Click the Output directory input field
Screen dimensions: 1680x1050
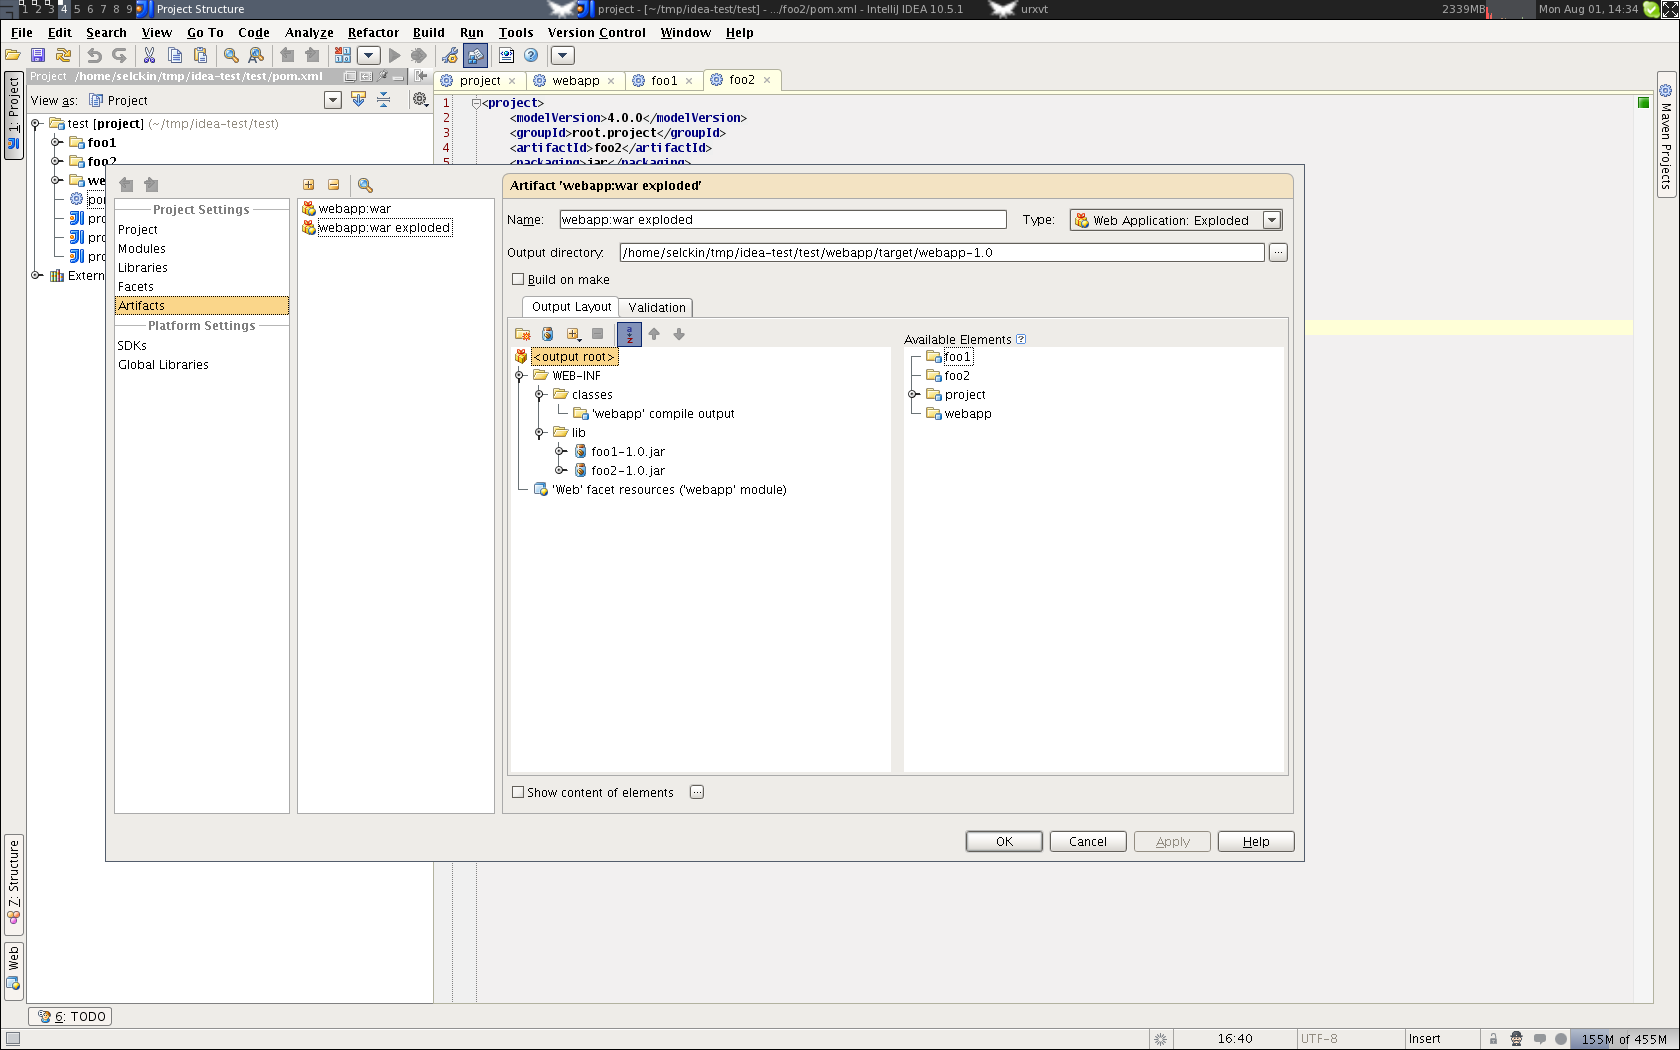point(942,253)
